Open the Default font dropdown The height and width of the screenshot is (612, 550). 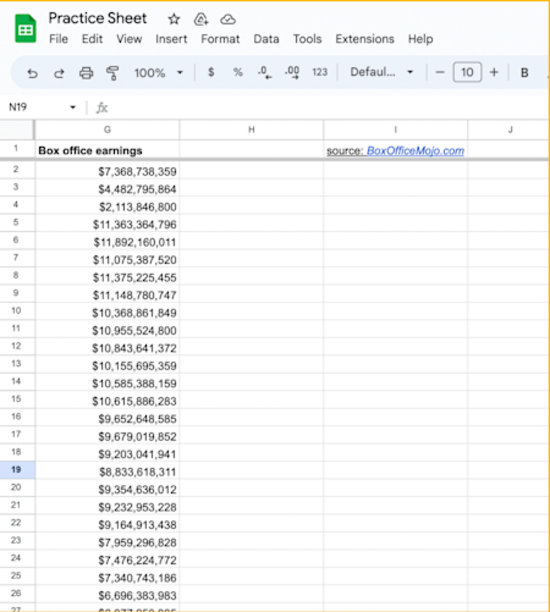[381, 72]
